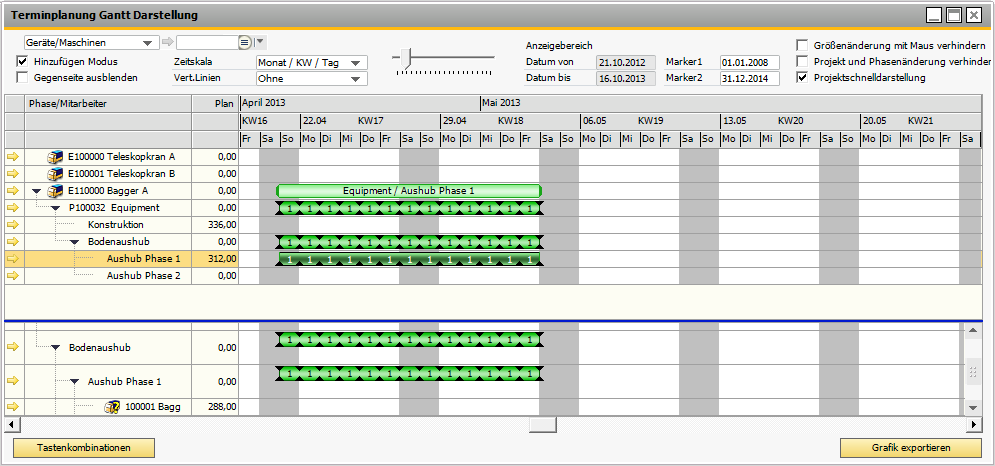Click lower pane scroll down arrow

coord(973,407)
